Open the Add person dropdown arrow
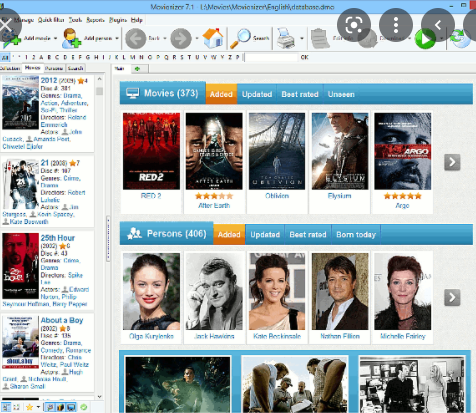Viewport: 476px width, 413px height. point(117,38)
